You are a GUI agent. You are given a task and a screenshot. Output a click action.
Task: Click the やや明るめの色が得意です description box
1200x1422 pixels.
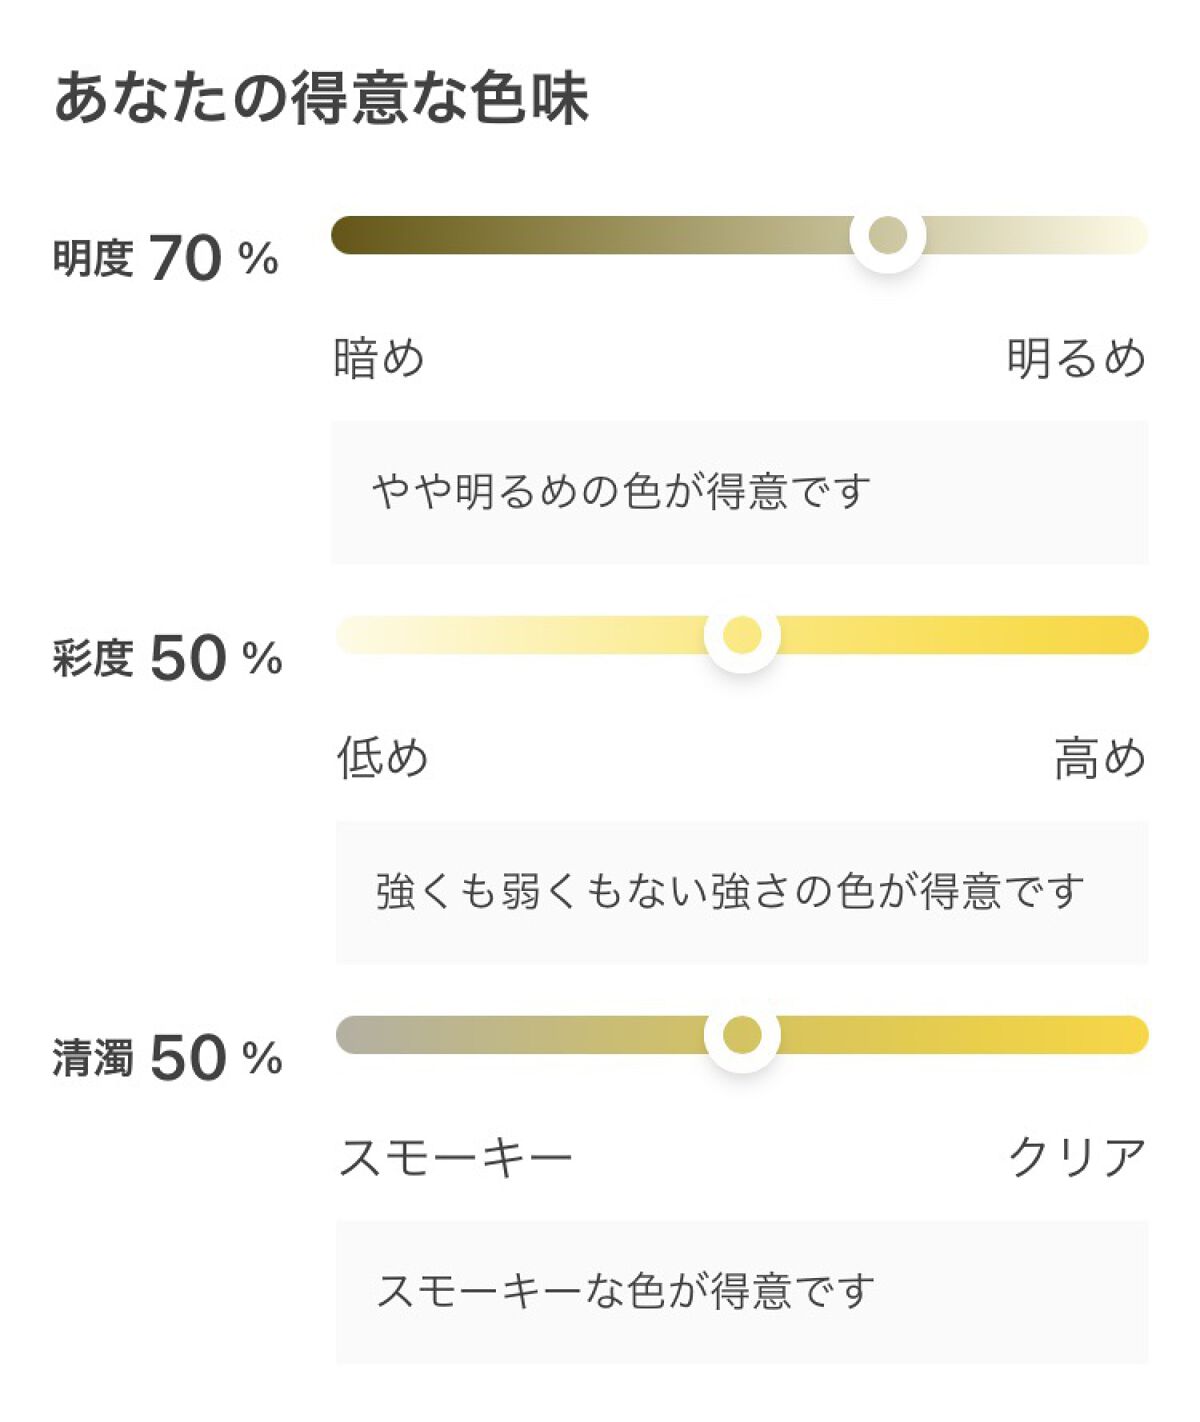point(739,492)
